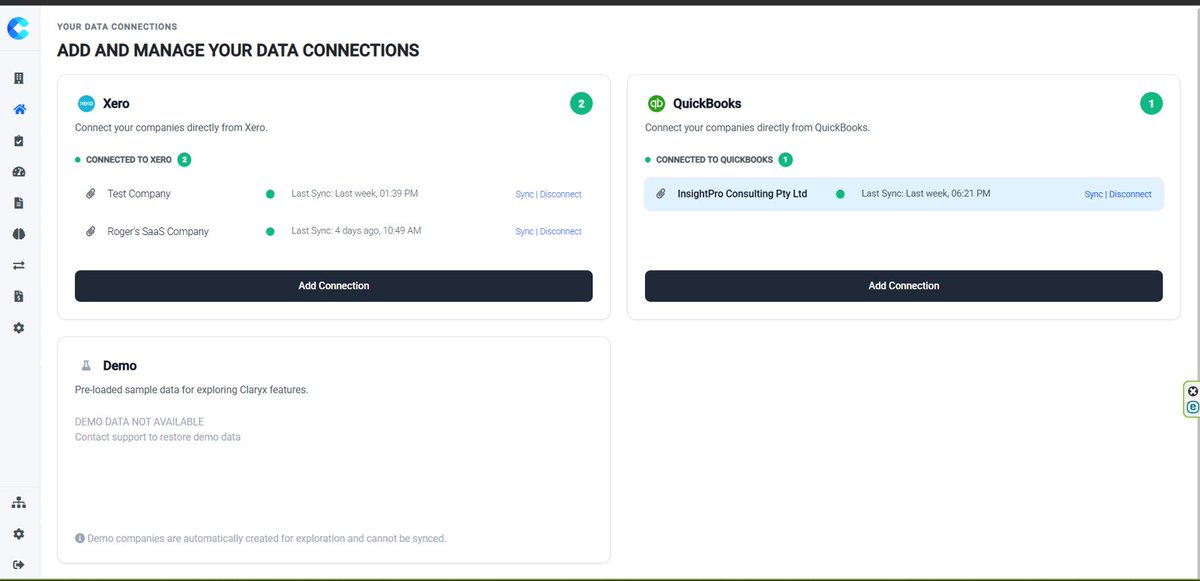Open the building (companies) sidebar icon
Viewport: 1200px width, 581px height.
coord(18,78)
